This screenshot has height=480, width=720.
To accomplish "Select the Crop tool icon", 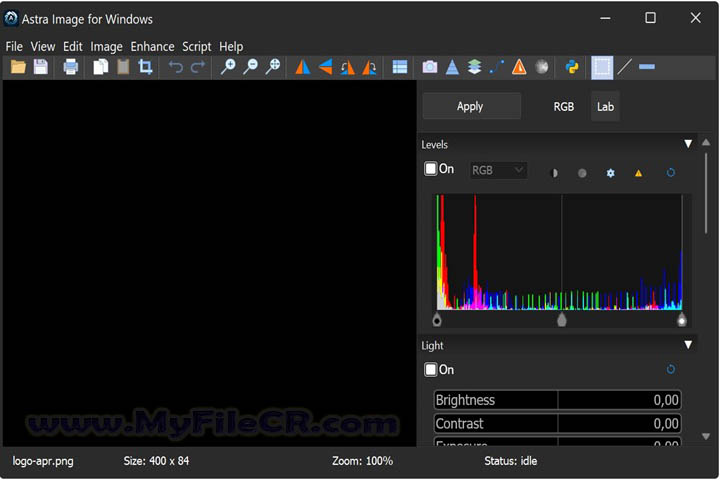I will 146,67.
